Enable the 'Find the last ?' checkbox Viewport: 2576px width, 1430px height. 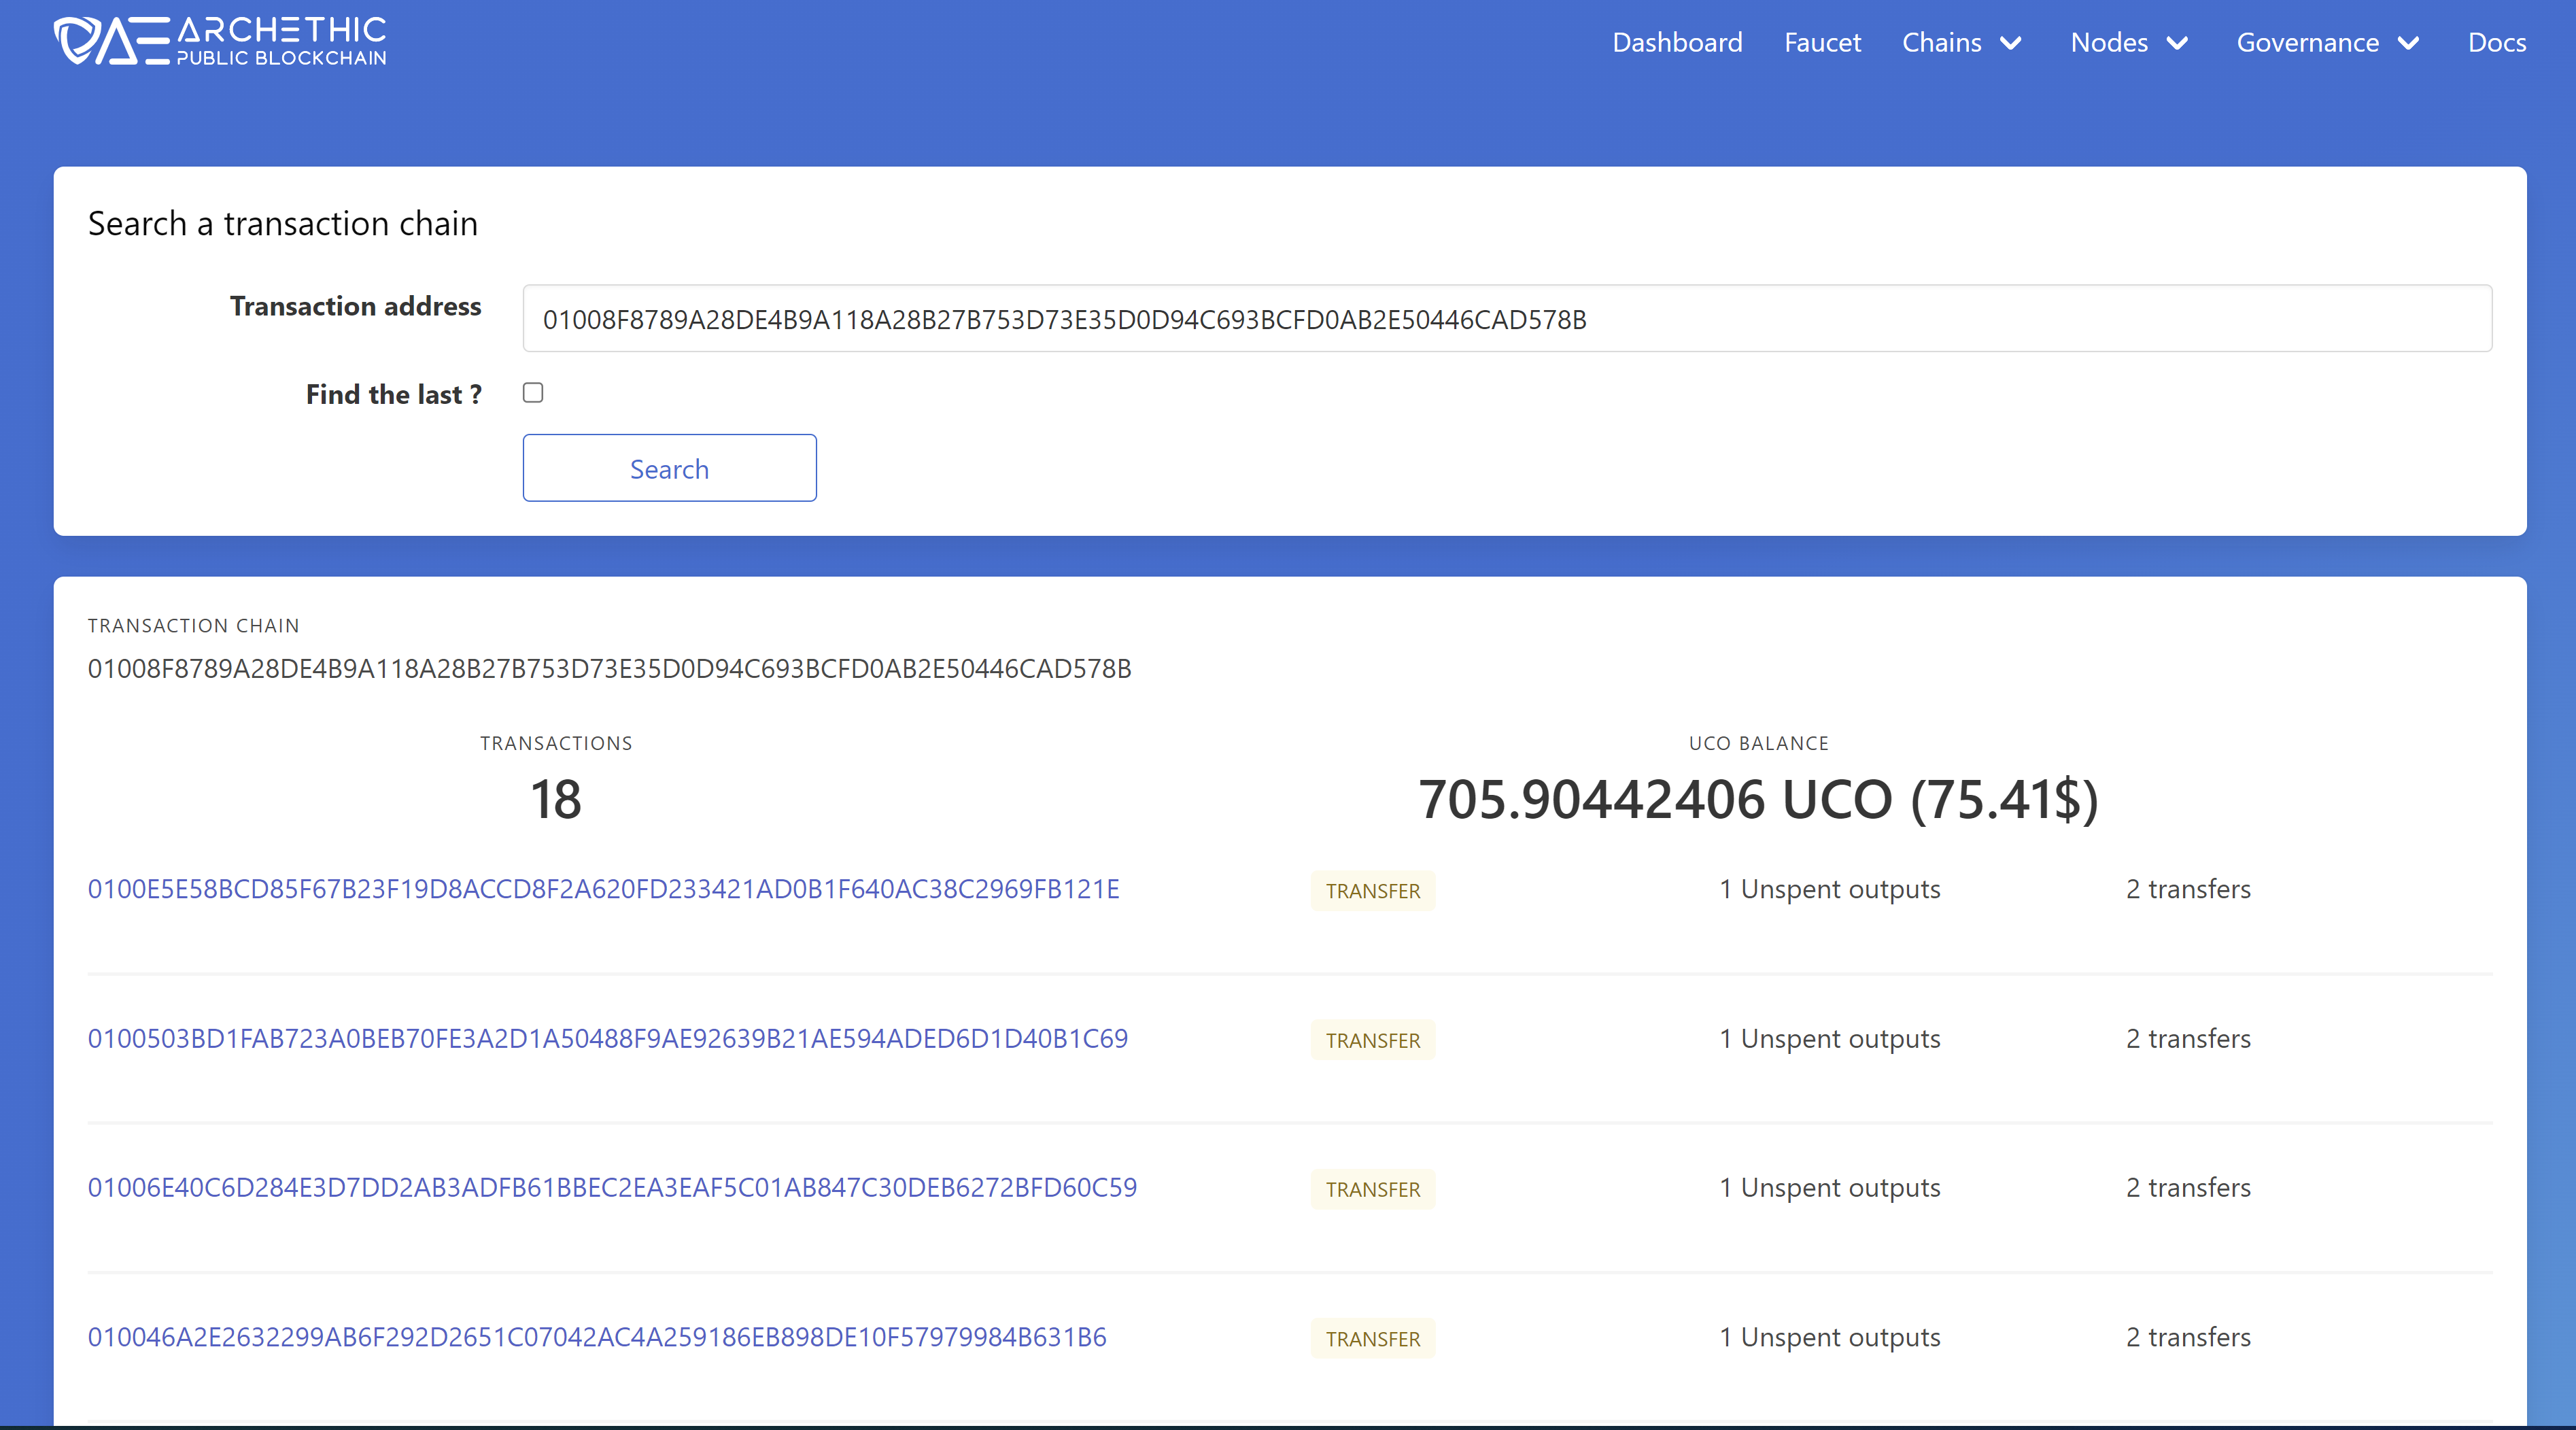coord(533,393)
